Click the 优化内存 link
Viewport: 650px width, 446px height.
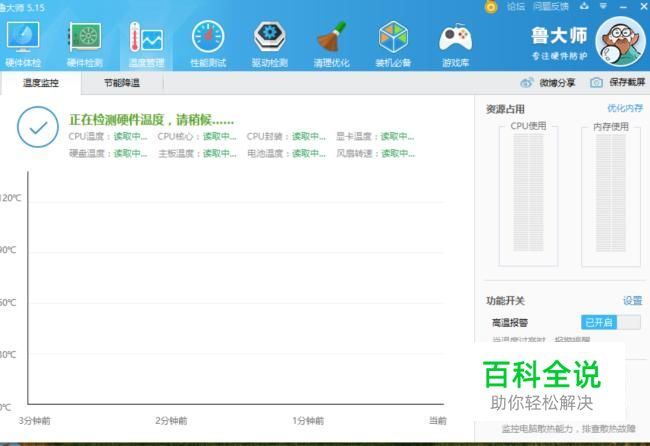[x=625, y=109]
